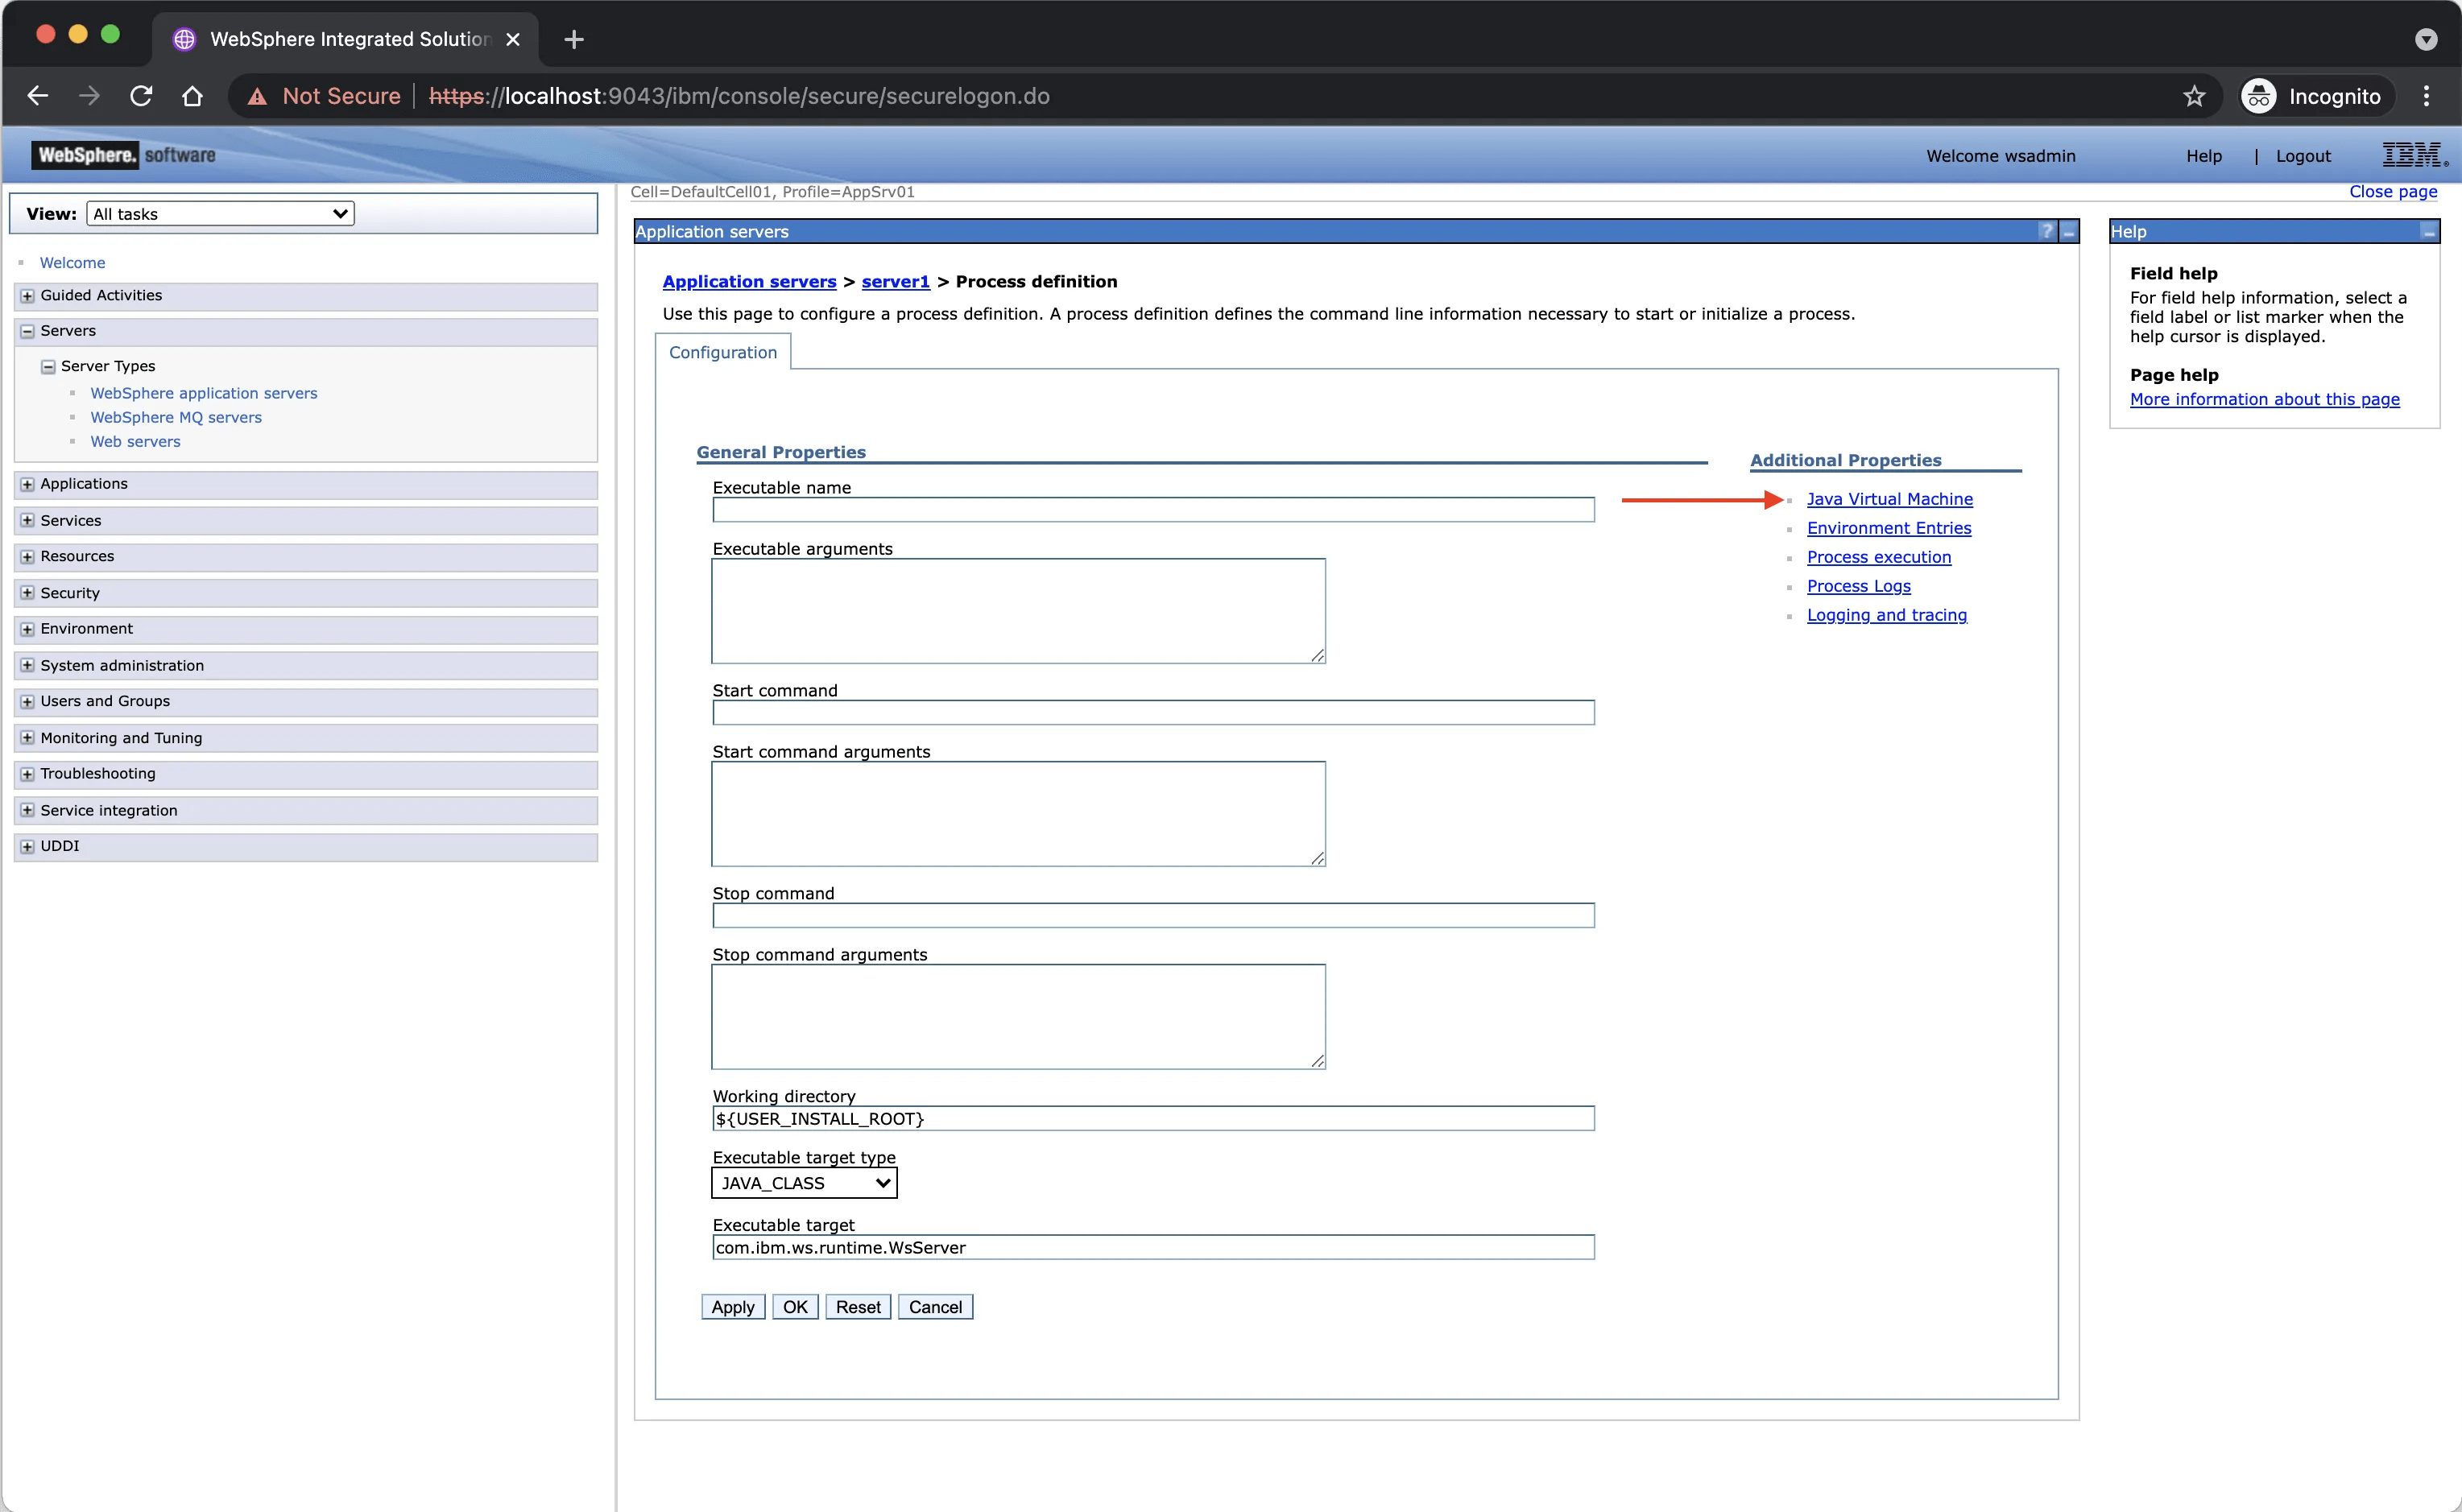The height and width of the screenshot is (1512, 2462).
Task: Expand the System administration section
Action: (x=27, y=666)
